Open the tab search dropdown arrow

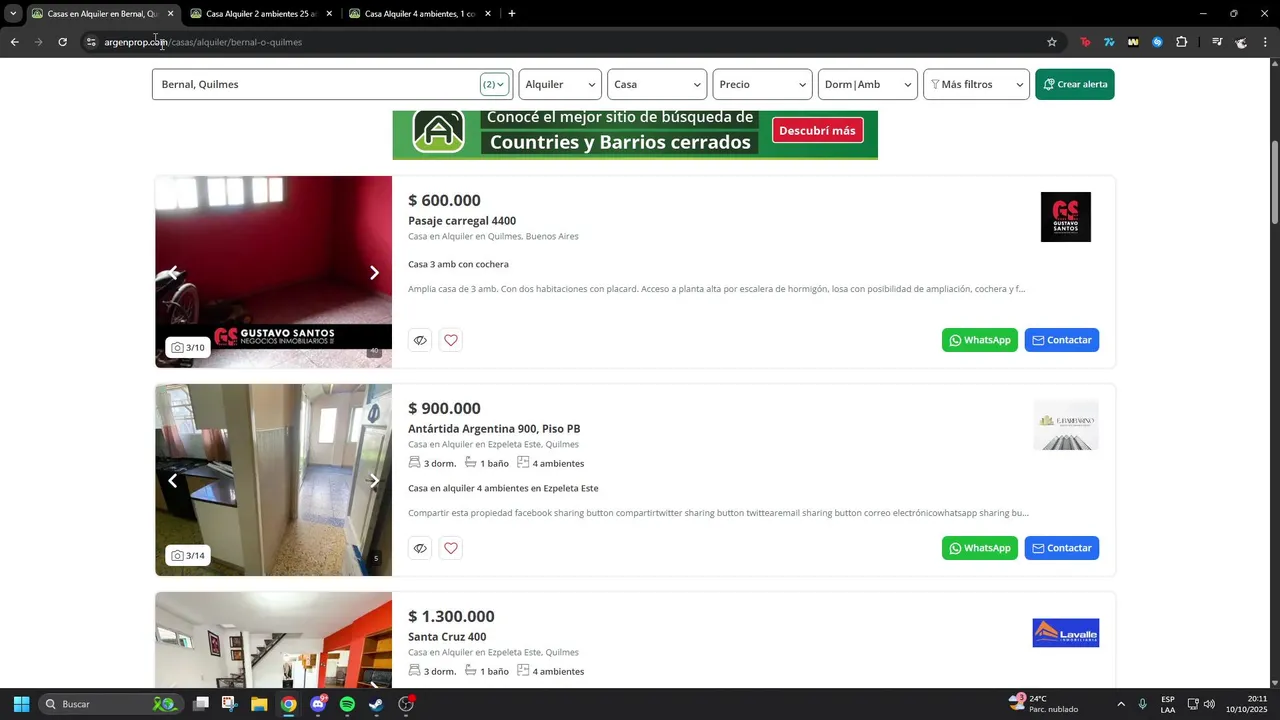tap(13, 13)
